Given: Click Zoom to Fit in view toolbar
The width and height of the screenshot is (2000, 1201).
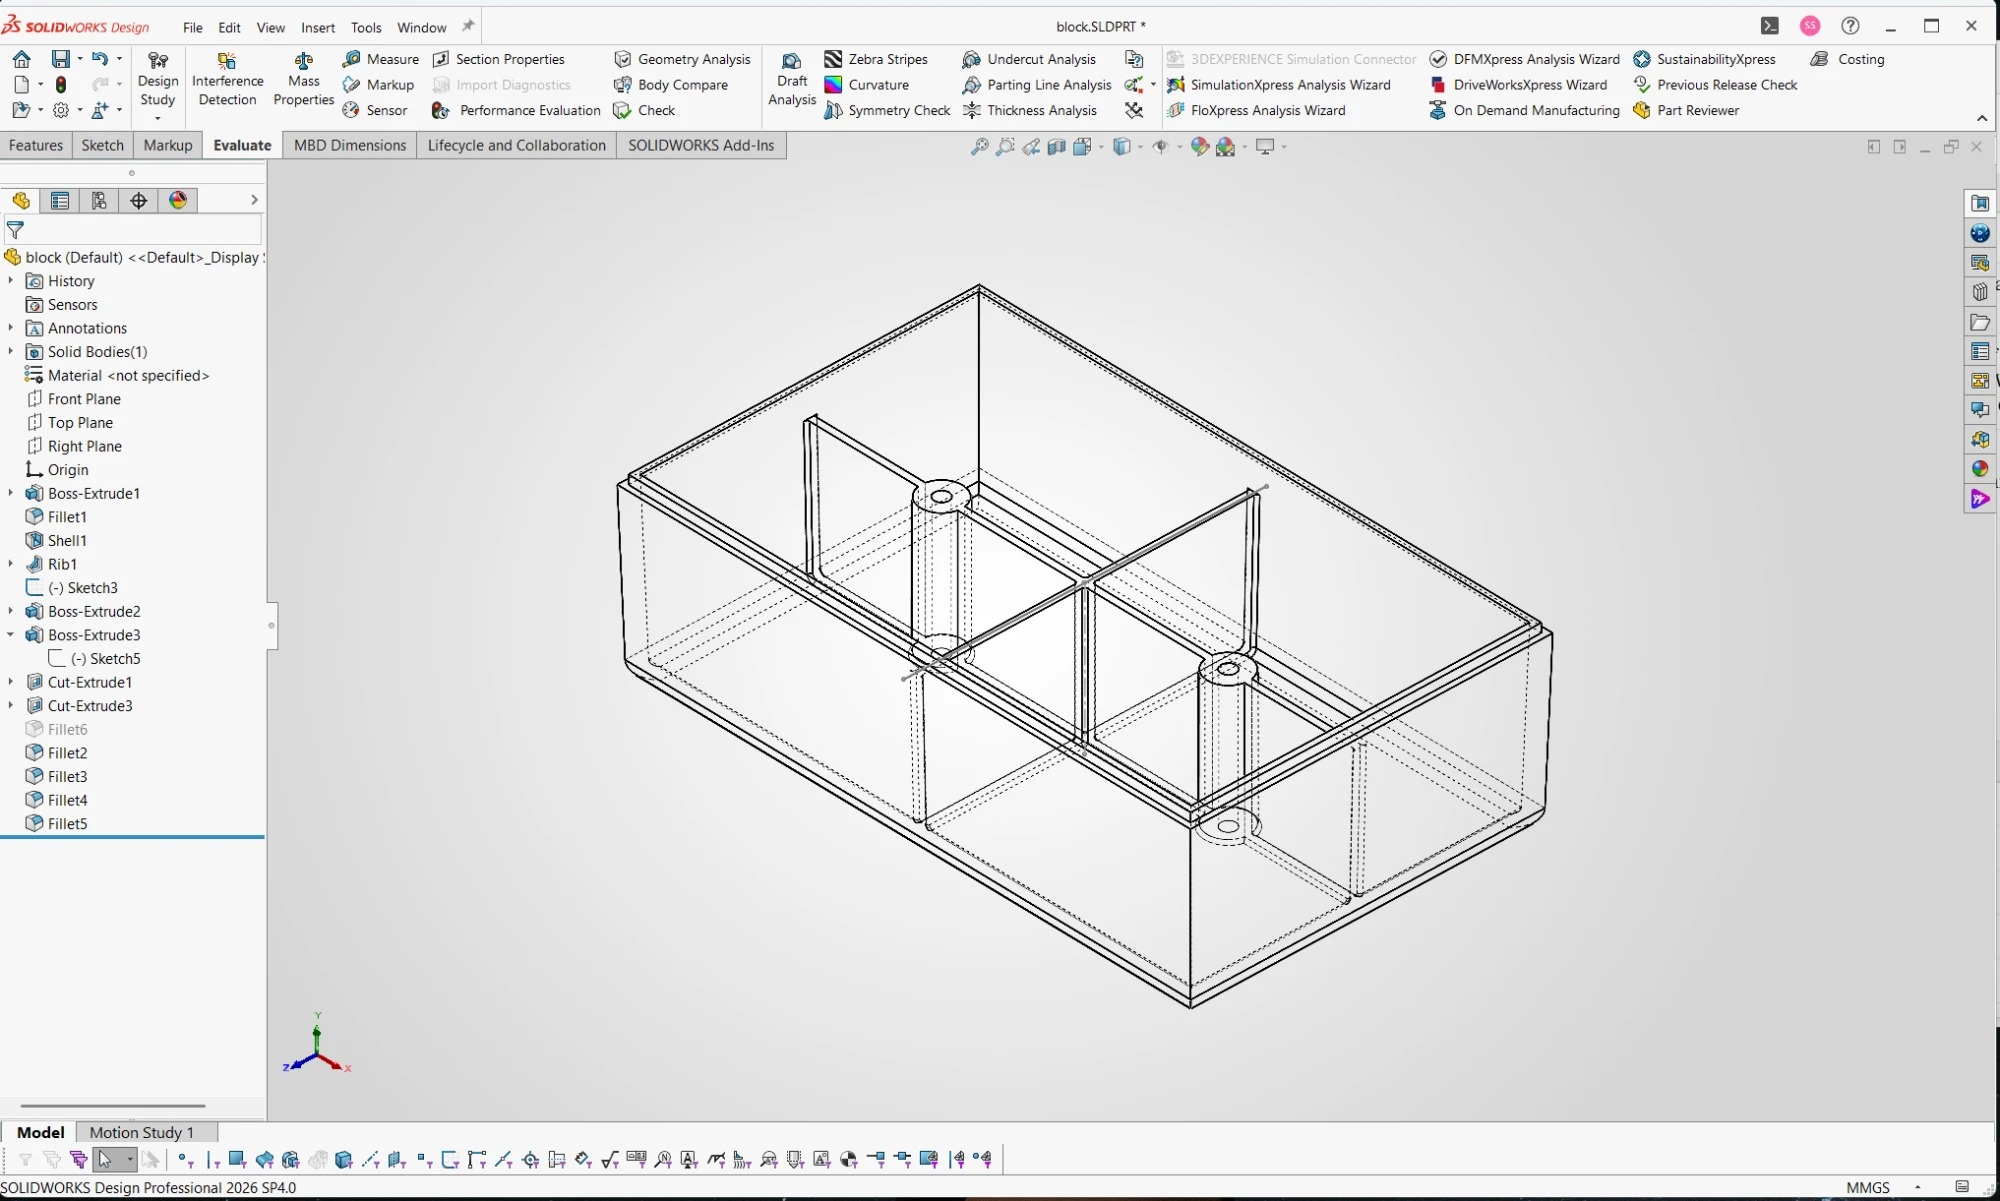Looking at the screenshot, I should pyautogui.click(x=979, y=147).
